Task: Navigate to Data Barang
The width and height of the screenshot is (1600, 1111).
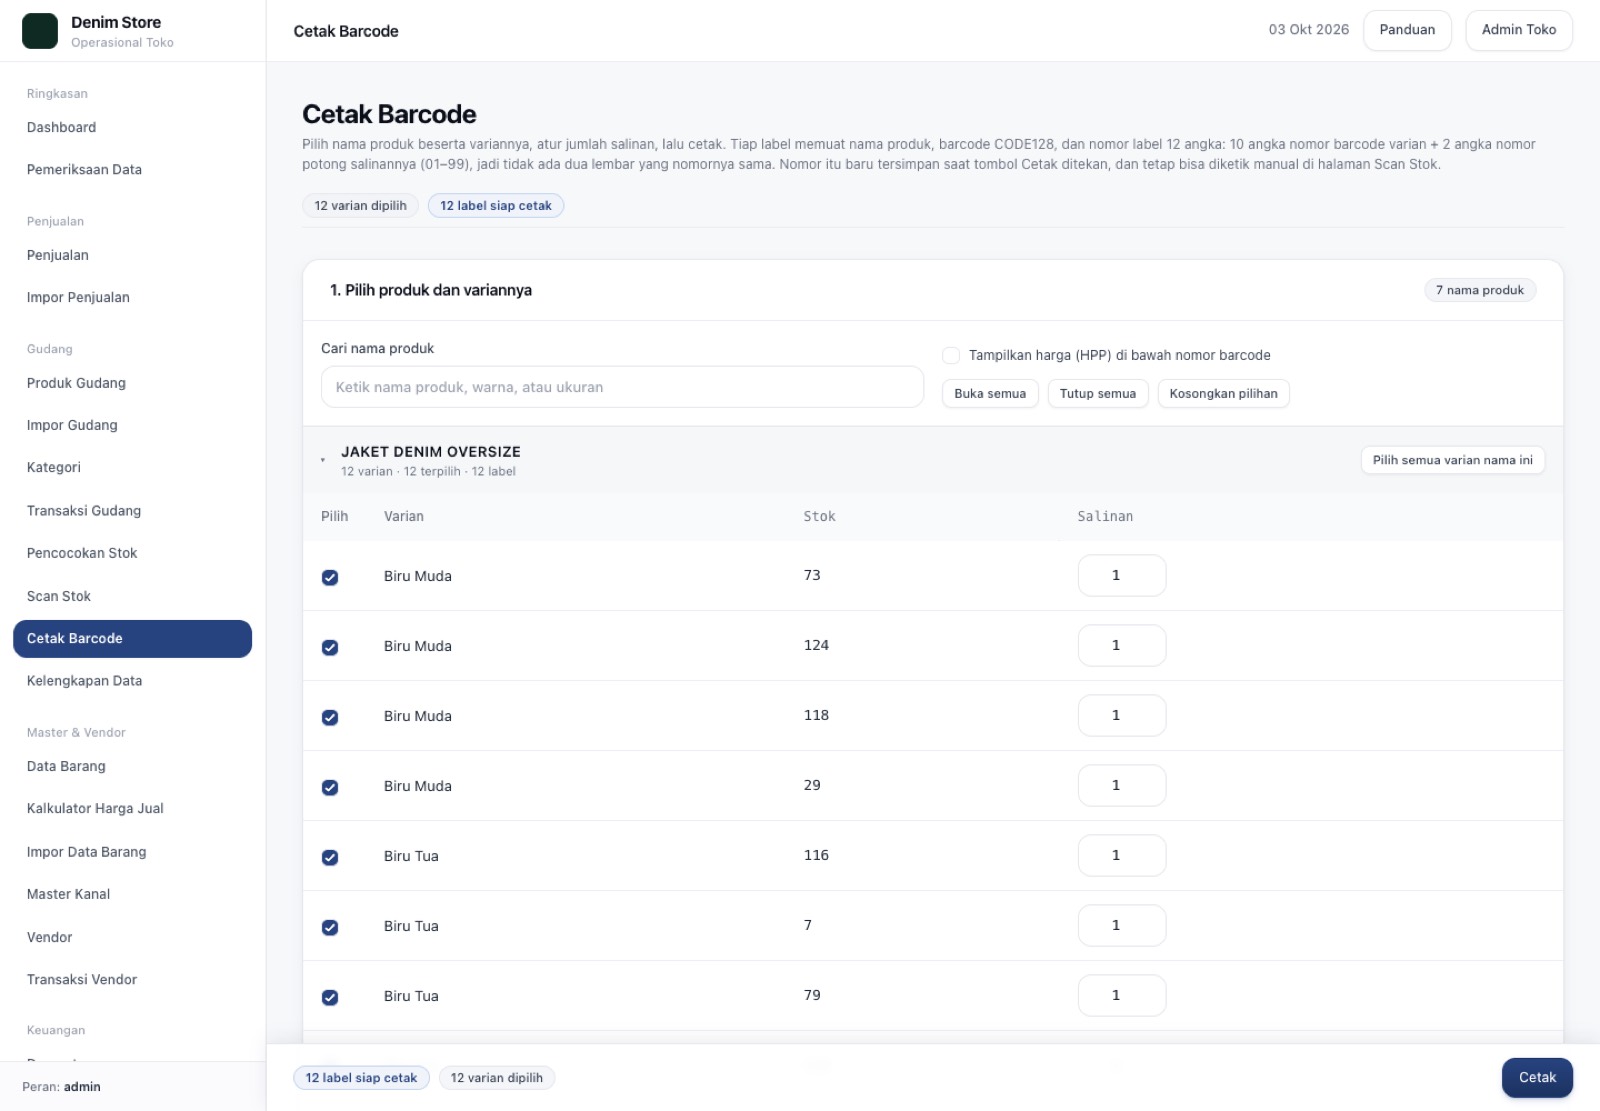Action: coord(132,766)
